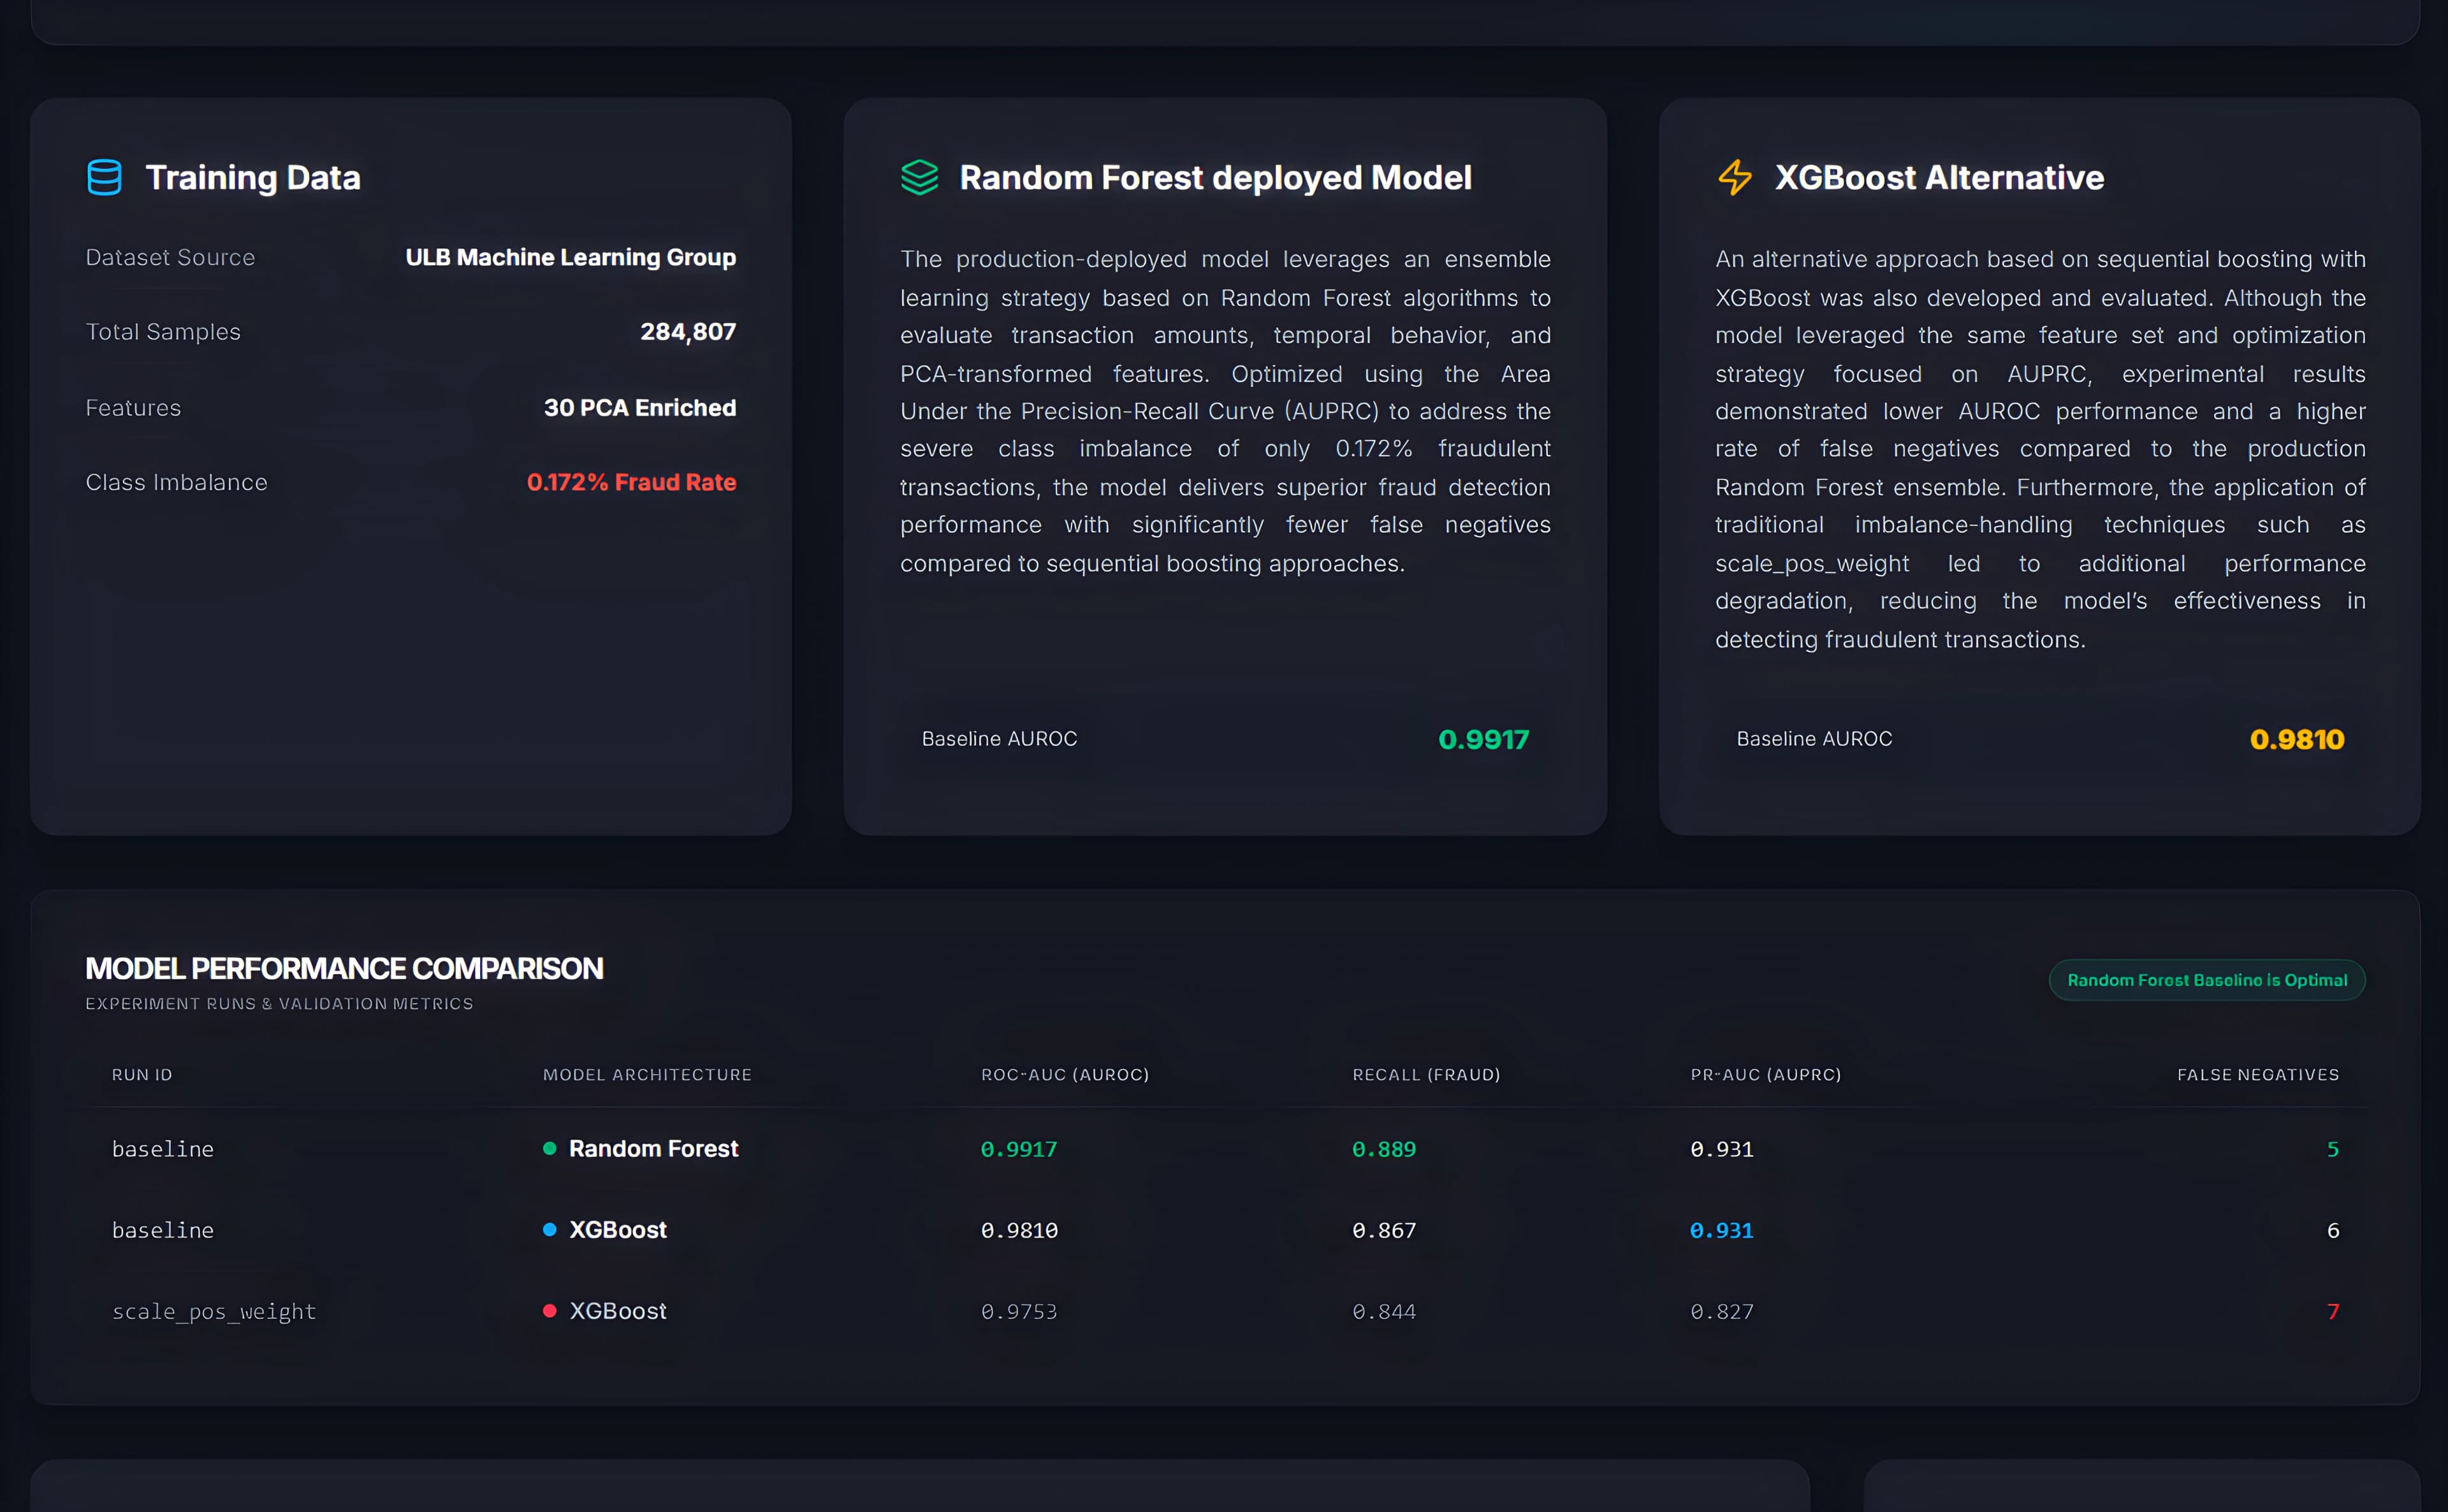2448x1512 pixels.
Task: Click the 0.9810 ROC-AUC cell in the table
Action: click(x=1019, y=1230)
